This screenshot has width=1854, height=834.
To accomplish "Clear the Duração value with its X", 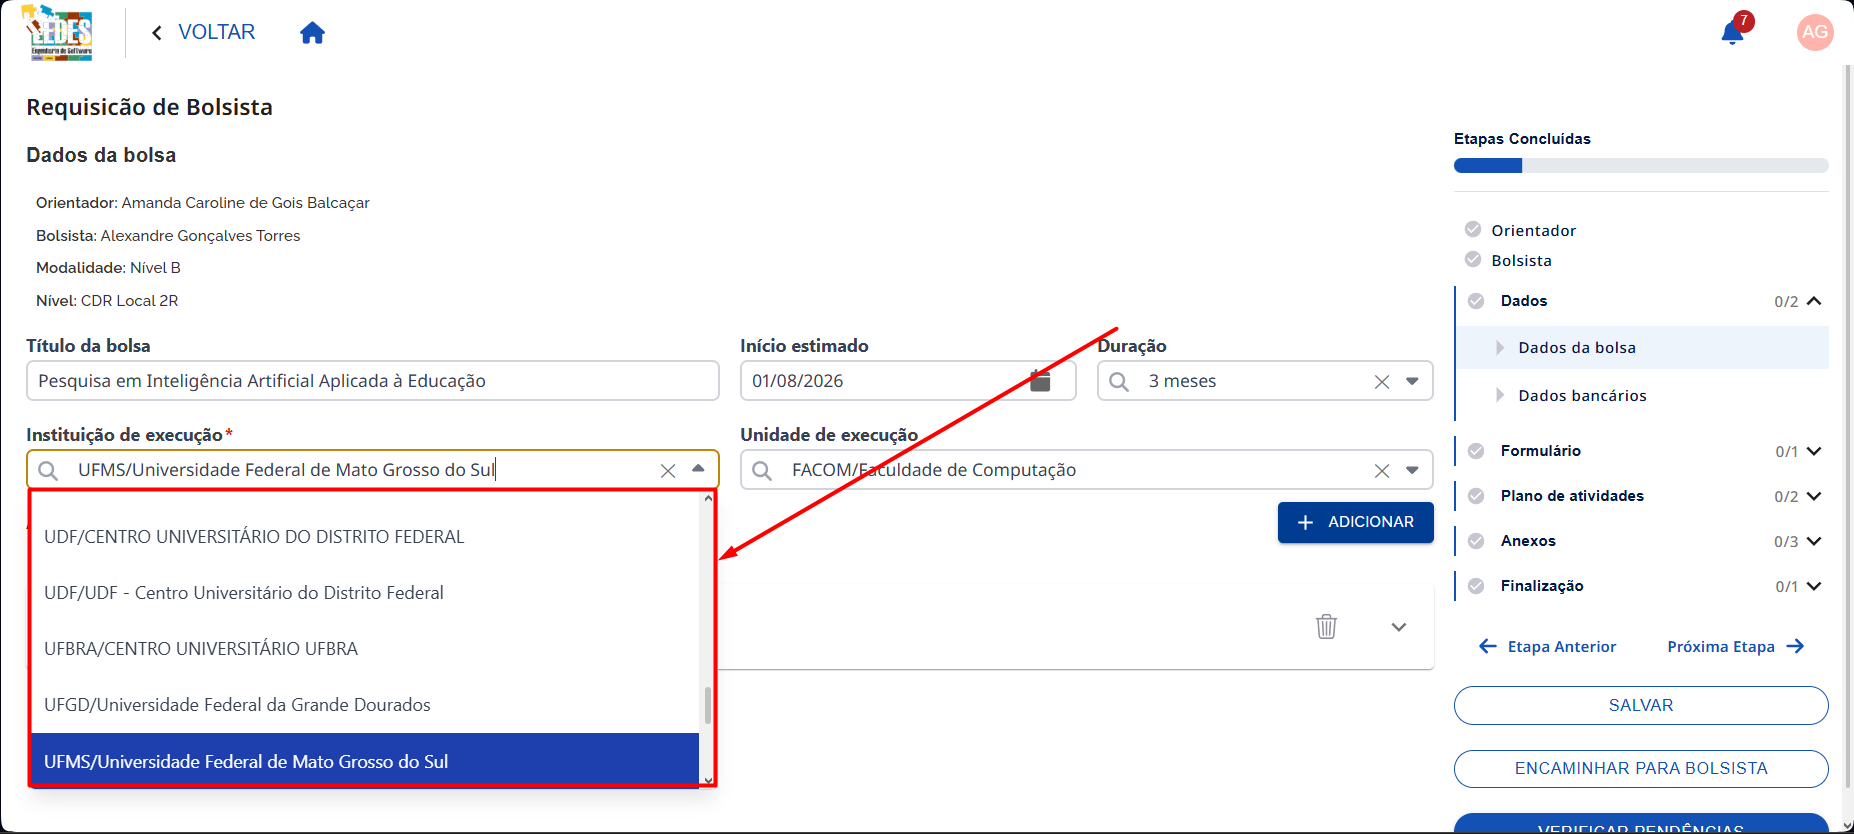I will 1382,382.
